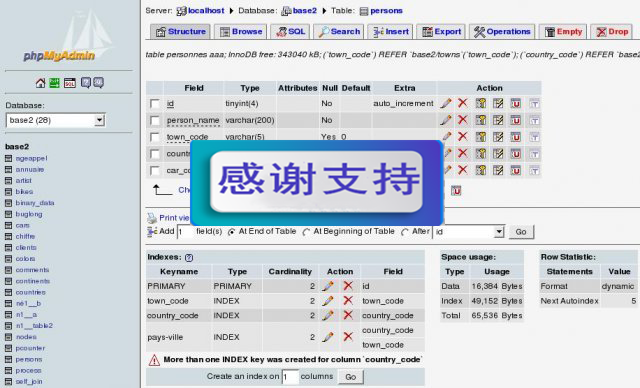Click Go button for Create an index
Image resolution: width=640 pixels, height=388 pixels.
pyautogui.click(x=351, y=377)
